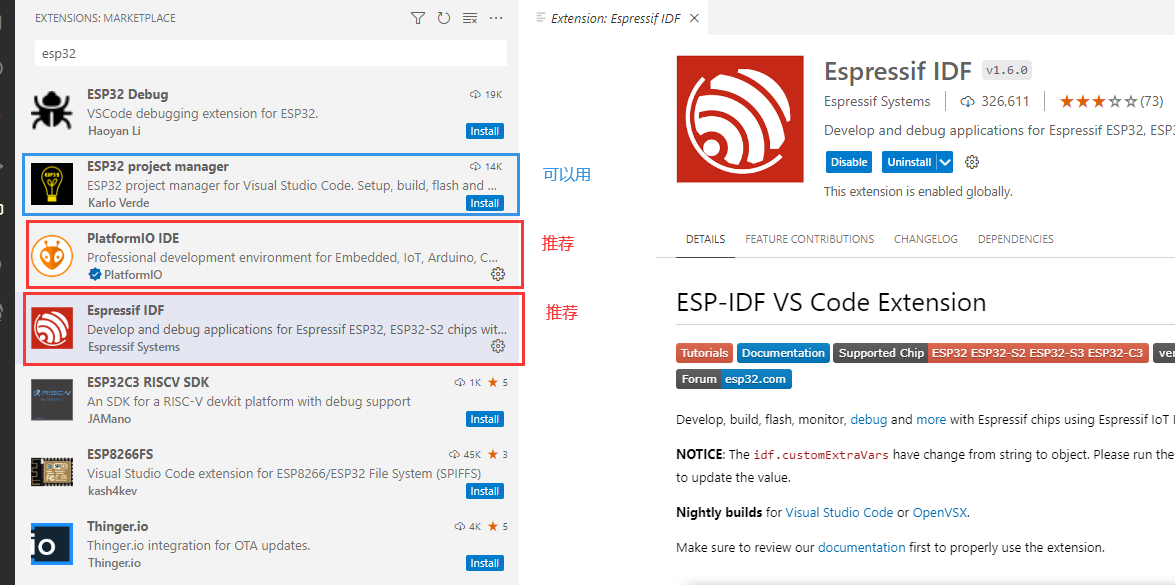Uninstall the Espressif IDF extension
This screenshot has width=1175, height=585.
[909, 162]
